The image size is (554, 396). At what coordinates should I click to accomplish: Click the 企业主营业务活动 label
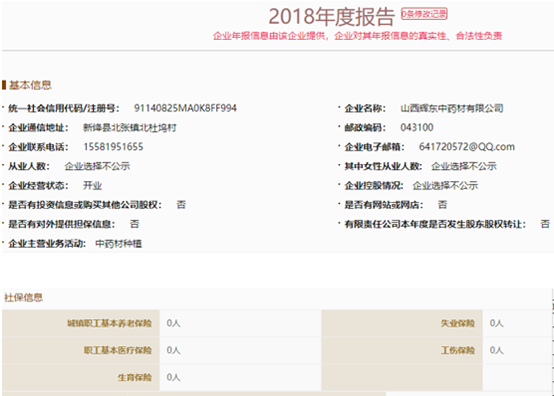[x=47, y=243]
